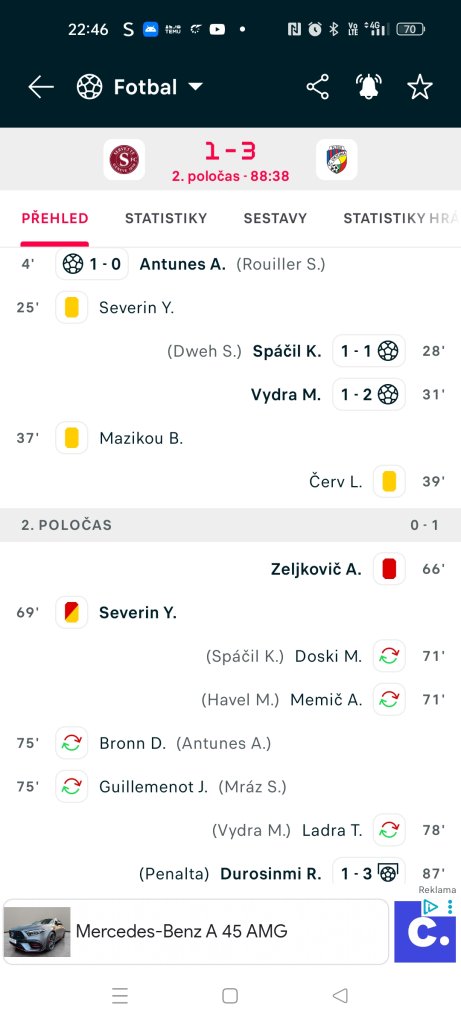The image size is (461, 1024).
Task: Open the Plzeň away team logo
Action: pyautogui.click(x=337, y=159)
